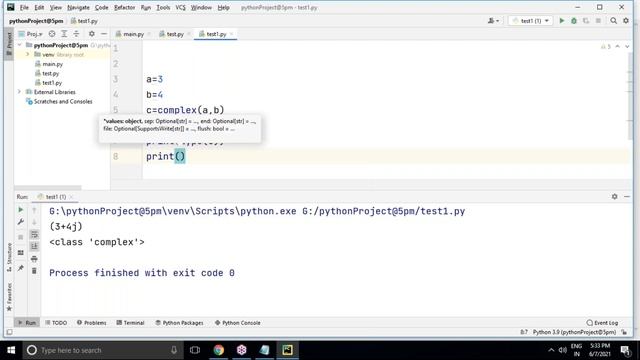Toggle soft-wrap in Run console
This screenshot has height=360, width=640.
click(x=34, y=234)
